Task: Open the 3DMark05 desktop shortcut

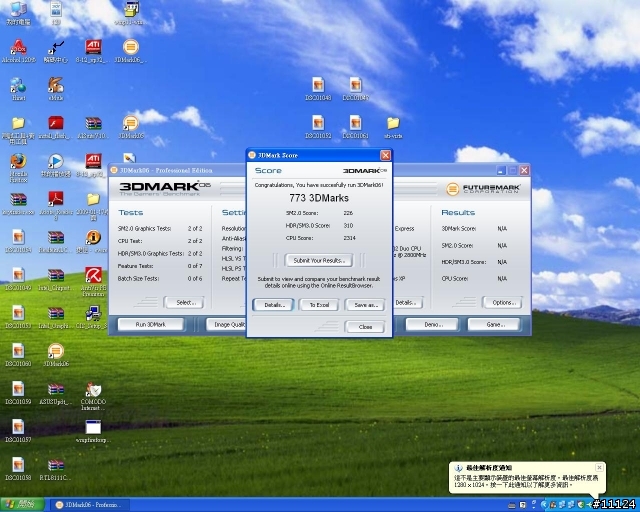Action: 131,127
